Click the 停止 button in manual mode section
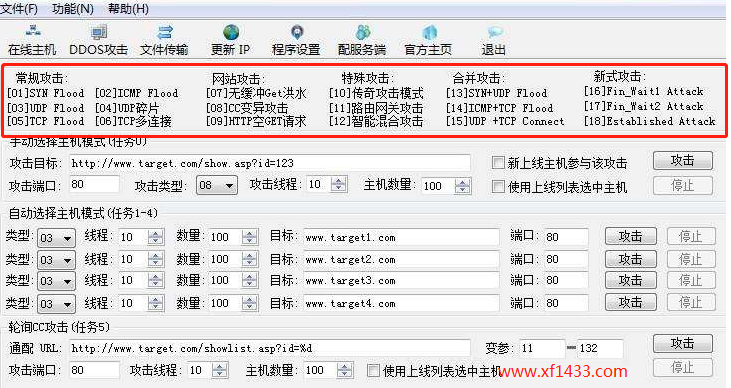This screenshot has height=388, width=731. 683,186
